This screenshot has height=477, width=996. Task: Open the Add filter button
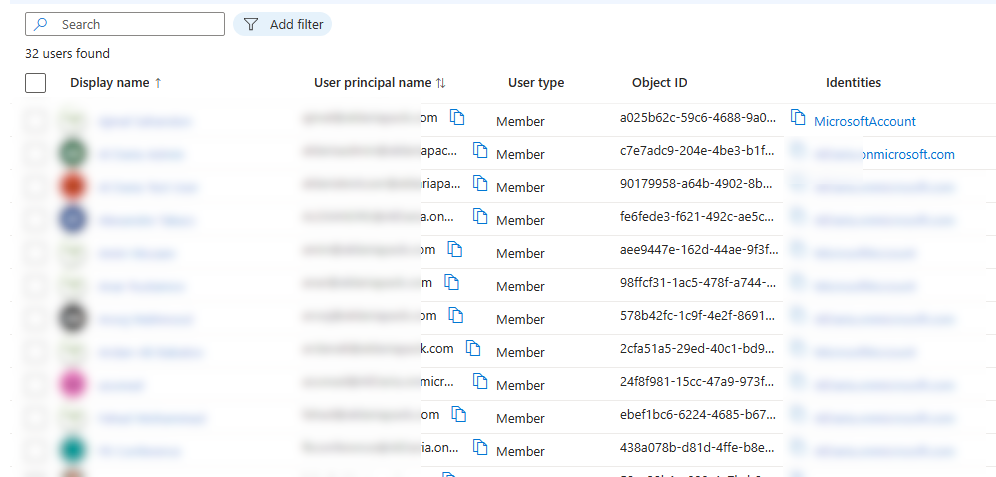pyautogui.click(x=283, y=24)
